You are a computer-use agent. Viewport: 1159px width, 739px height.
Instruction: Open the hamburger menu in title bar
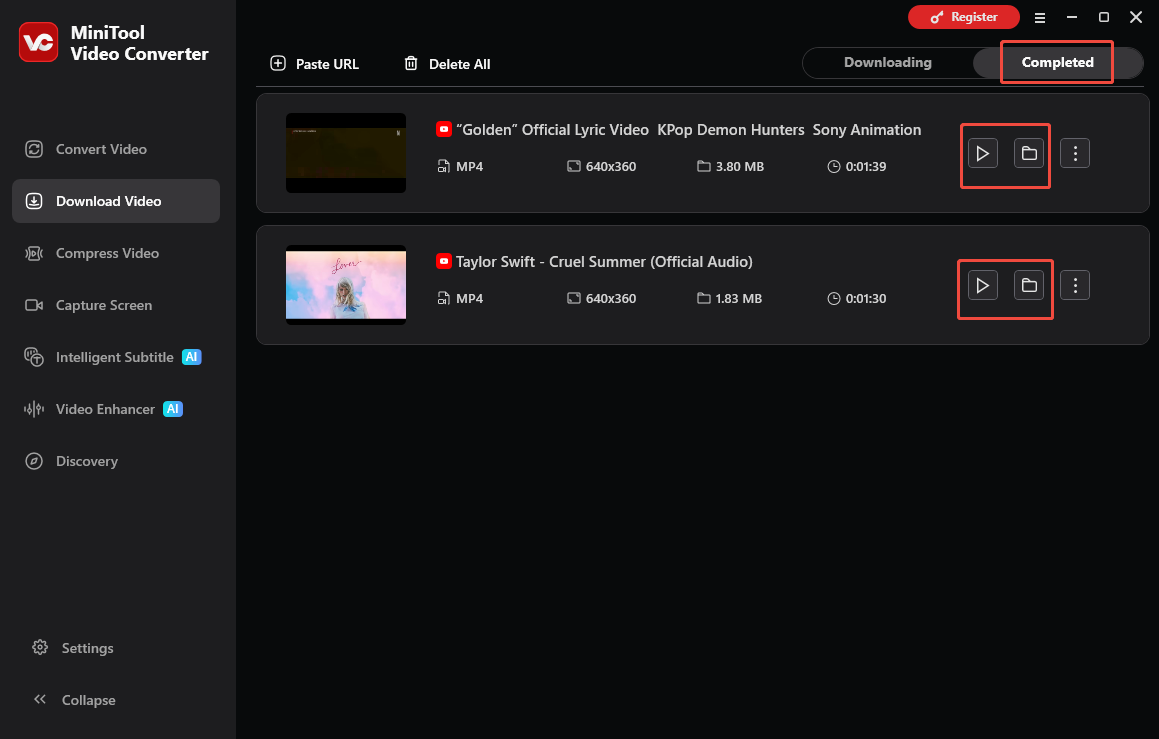point(1040,18)
